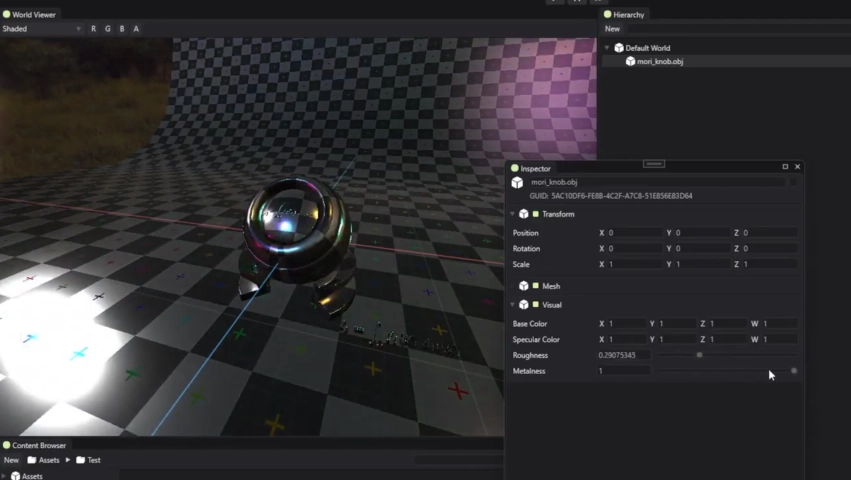The image size is (851, 480).
Task: Collapse the Visual component section
Action: click(513, 304)
